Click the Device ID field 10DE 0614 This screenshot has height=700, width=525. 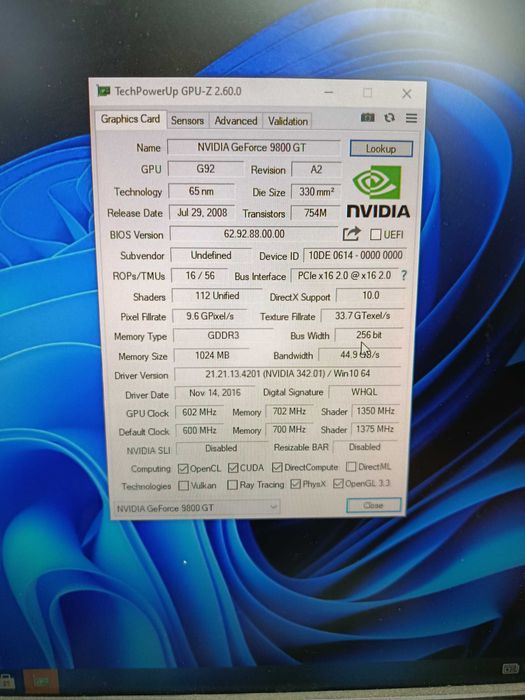[x=355, y=255]
